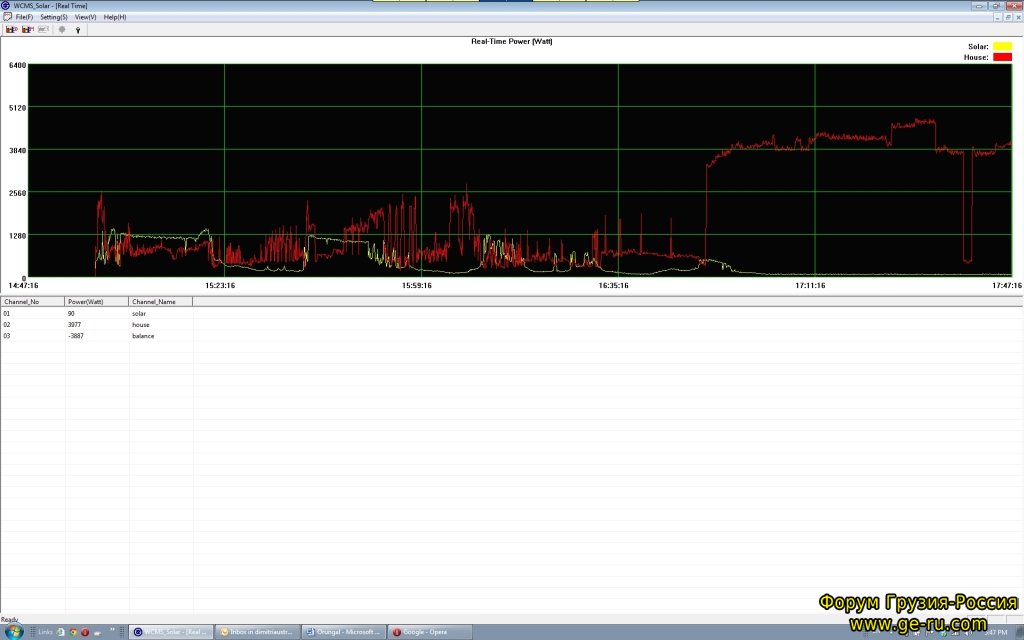The image size is (1024, 640).
Task: Click the 6400 y-axis label
Action: 18,65
